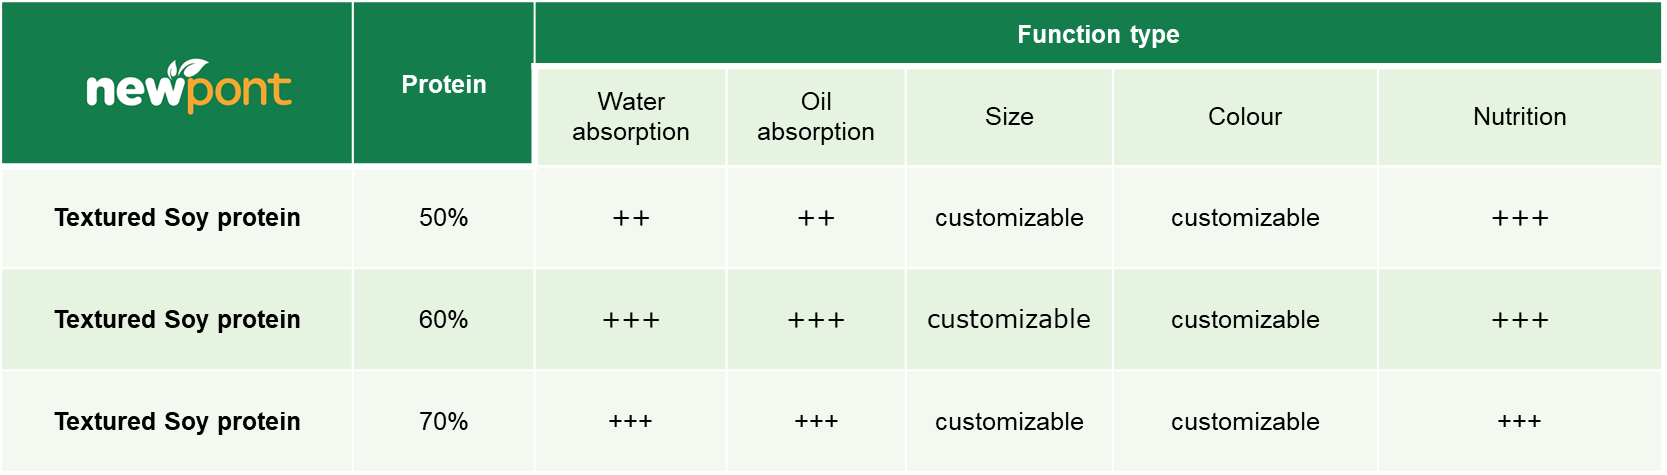Click the last row Textured Soy protein label
Screen dimensions: 1667x475
point(177,422)
